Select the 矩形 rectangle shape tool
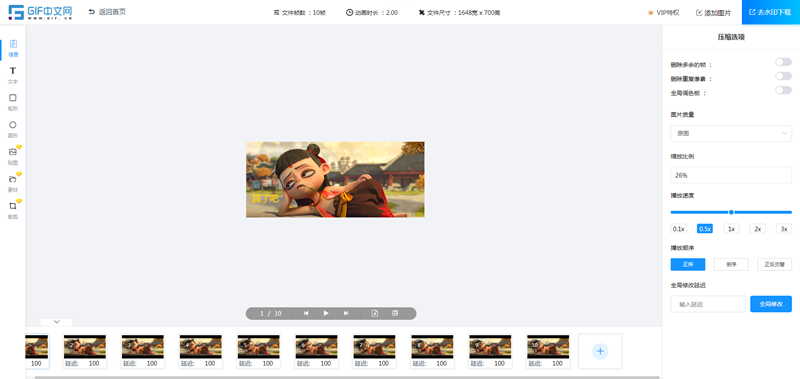This screenshot has width=800, height=379. (x=13, y=102)
